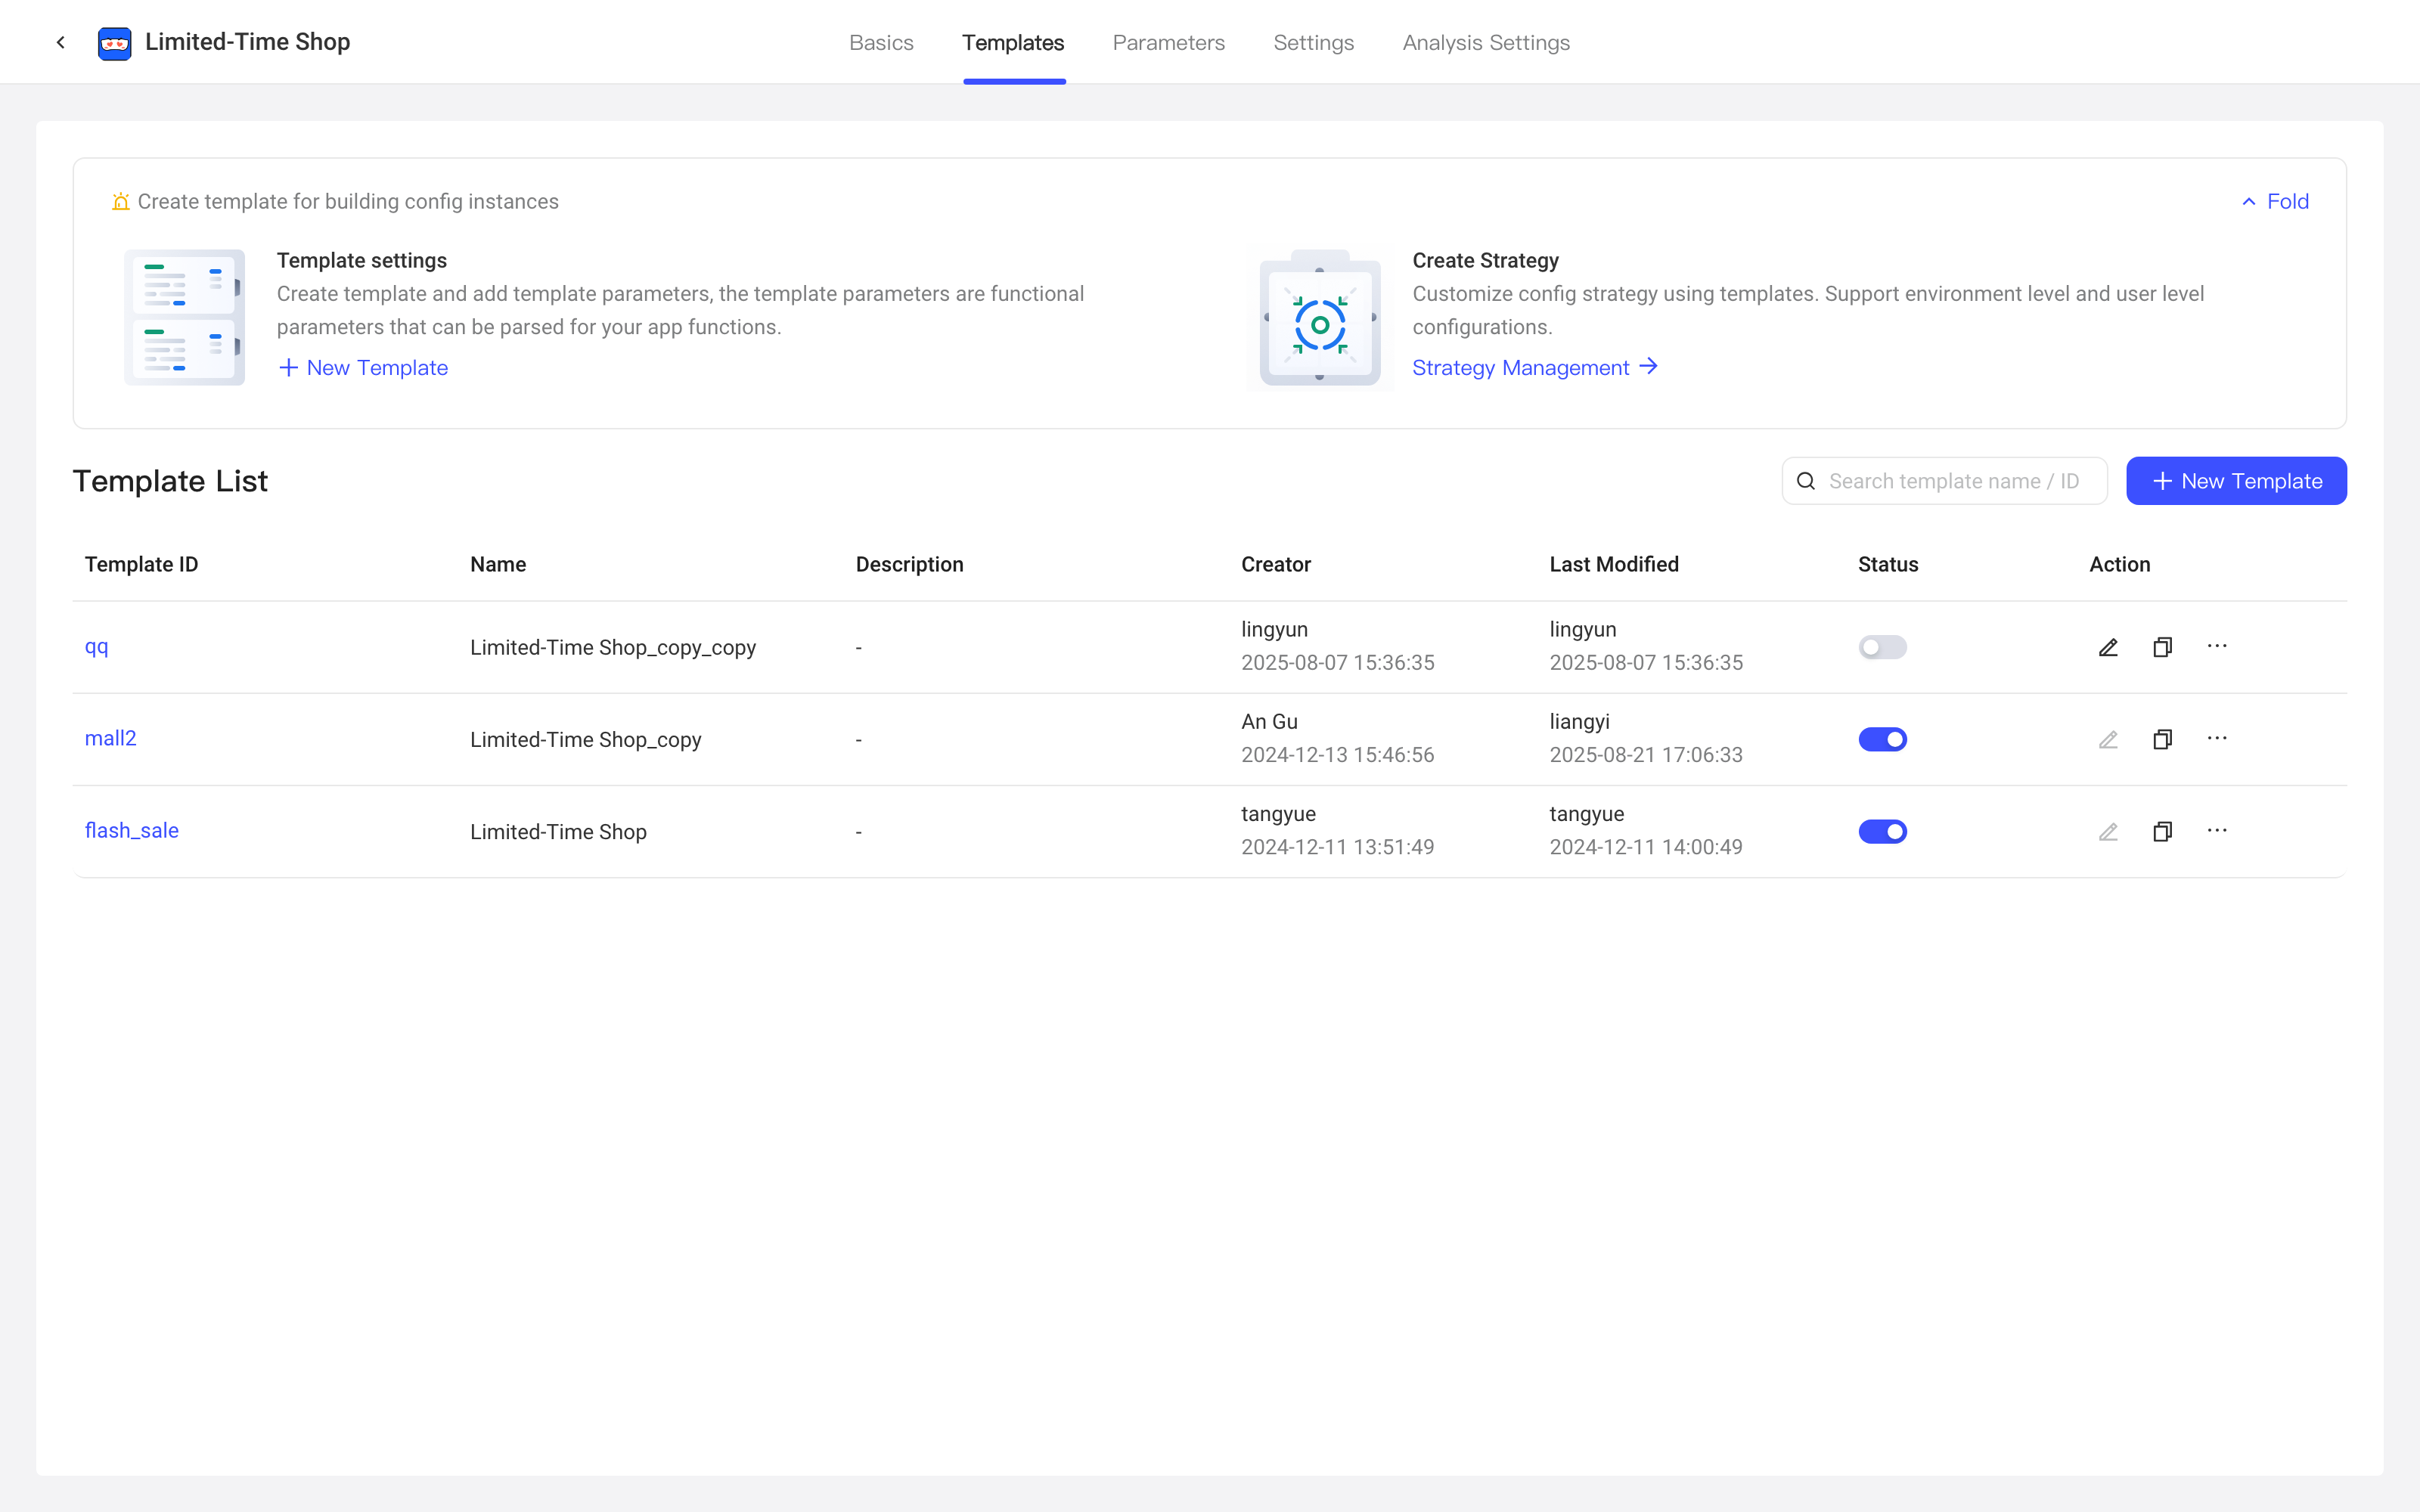The image size is (2420, 1512).
Task: Fold the template guide panel
Action: (x=2275, y=201)
